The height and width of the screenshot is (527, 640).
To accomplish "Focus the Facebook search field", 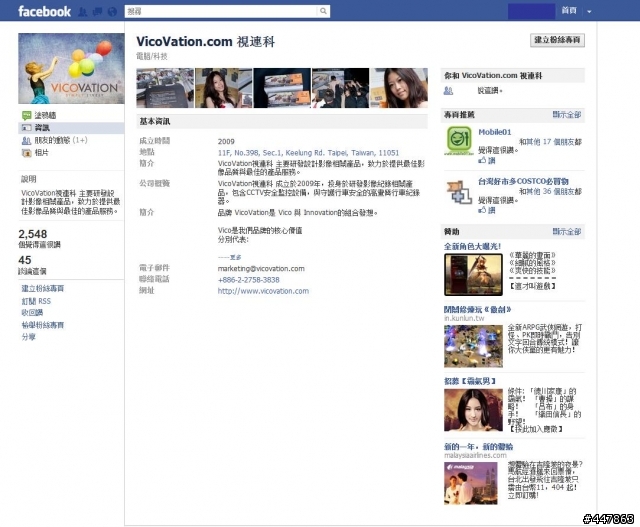I will 221,11.
